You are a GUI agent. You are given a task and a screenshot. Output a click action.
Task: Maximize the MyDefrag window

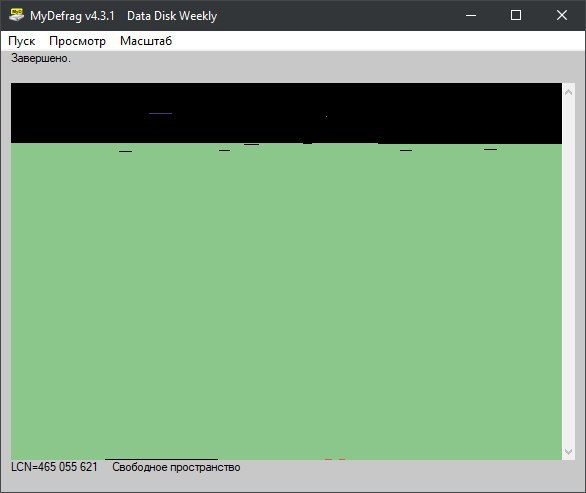pyautogui.click(x=516, y=15)
